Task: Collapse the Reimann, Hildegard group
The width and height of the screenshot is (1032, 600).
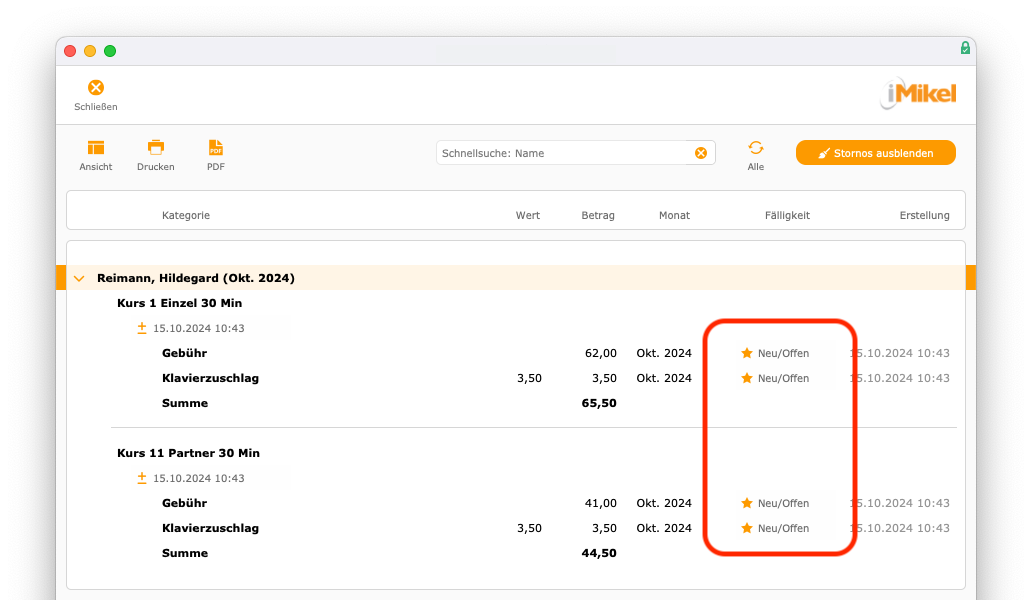Action: tap(79, 278)
